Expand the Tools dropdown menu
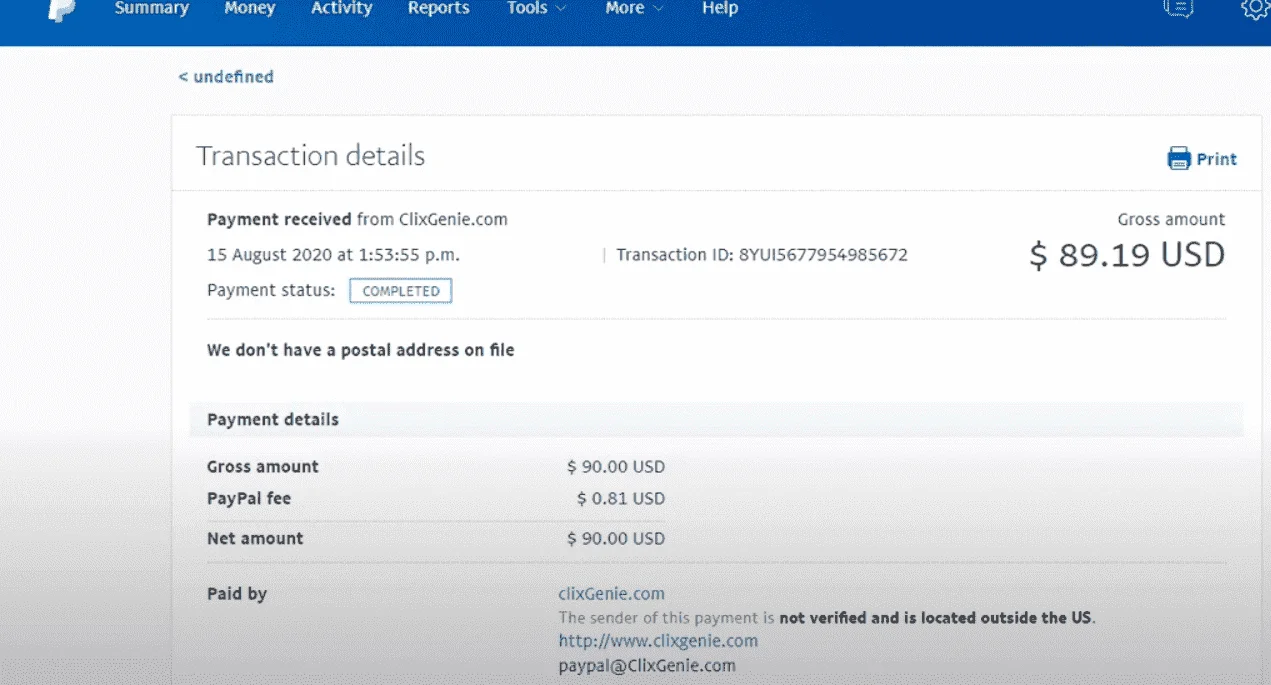The height and width of the screenshot is (685, 1271). pos(536,8)
